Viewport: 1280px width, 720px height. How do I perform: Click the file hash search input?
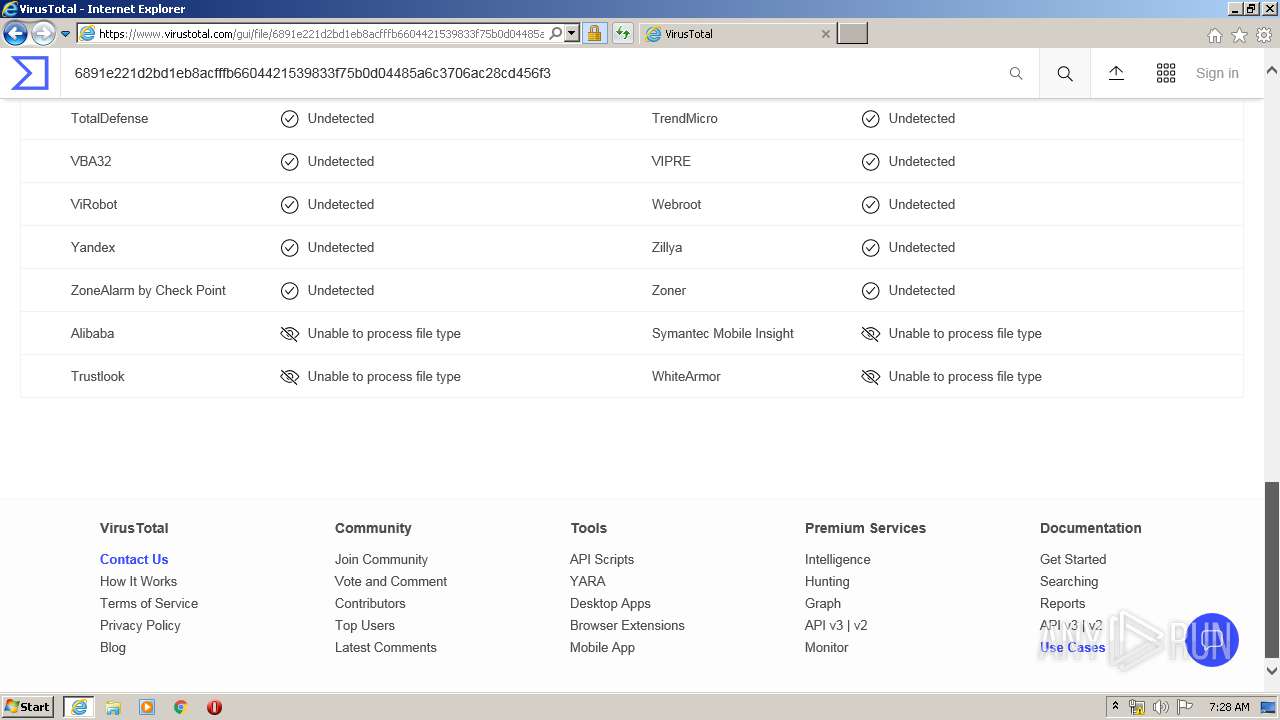click(x=540, y=73)
